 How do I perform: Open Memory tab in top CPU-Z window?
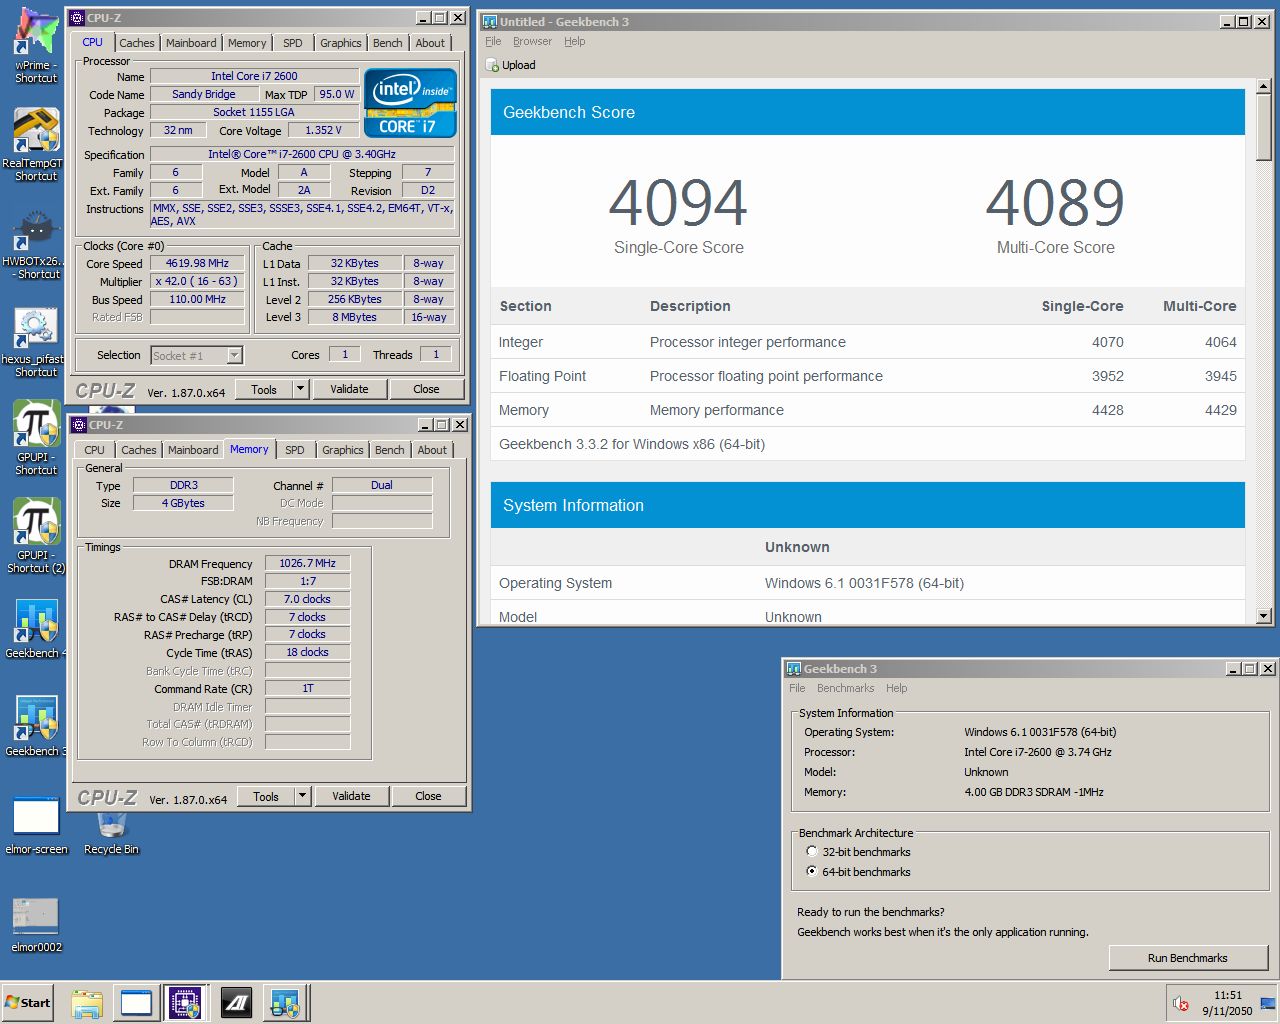(x=247, y=43)
